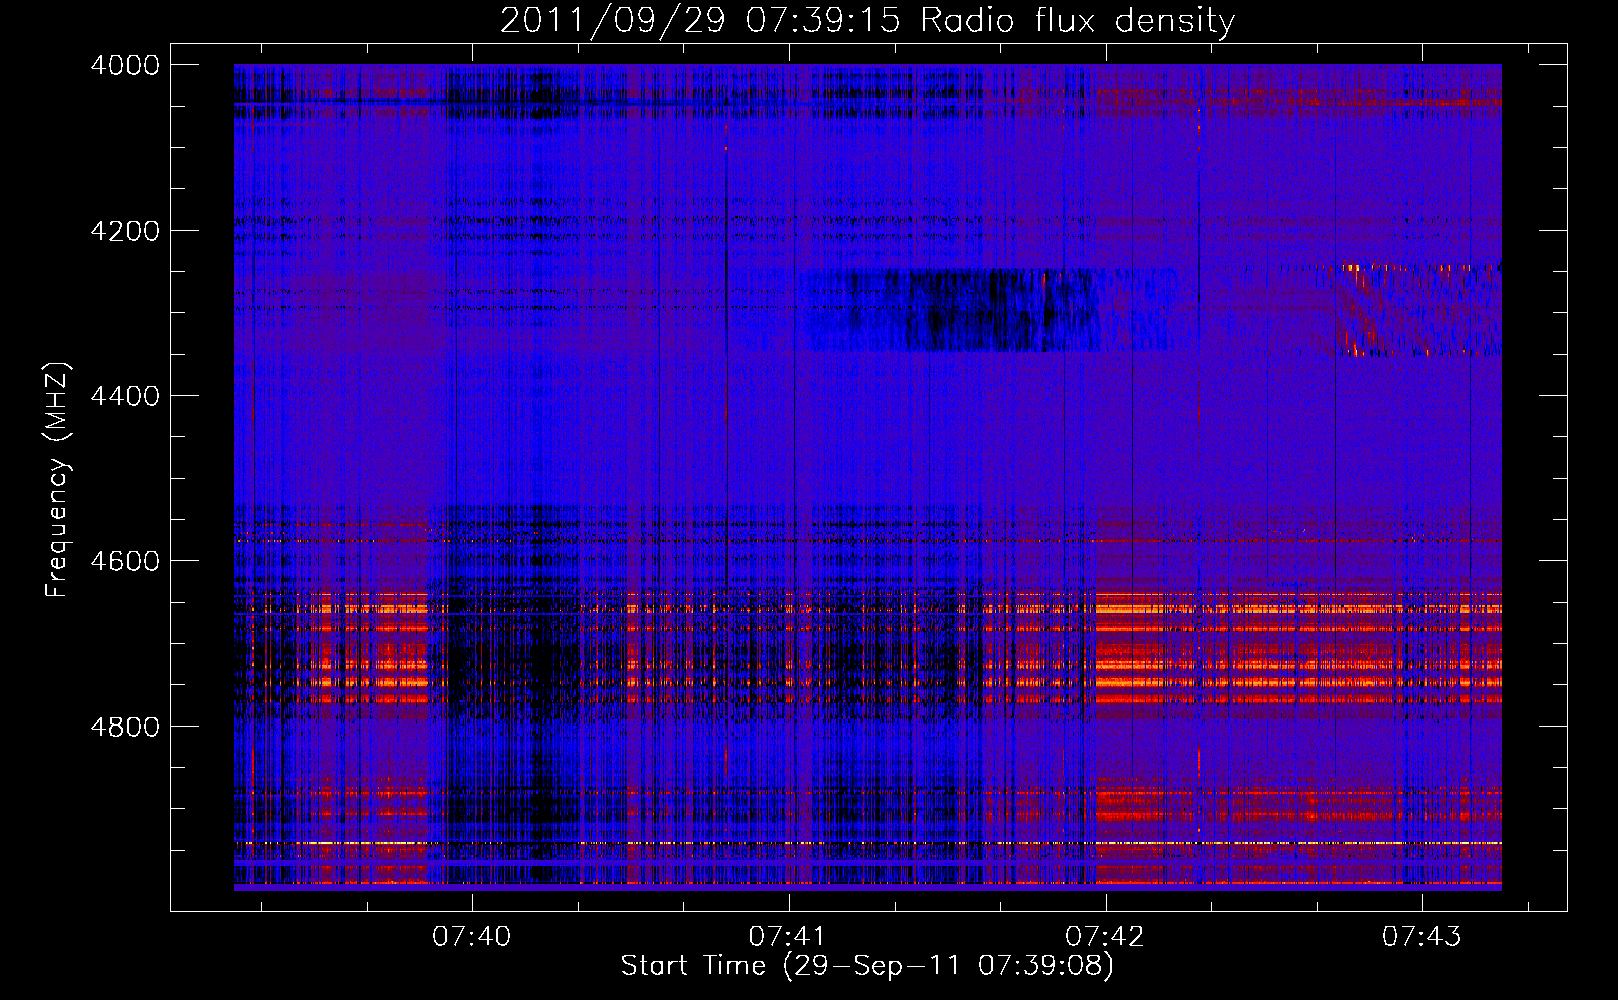
Task: Click the 07:42 time tick label
Action: click(1105, 936)
